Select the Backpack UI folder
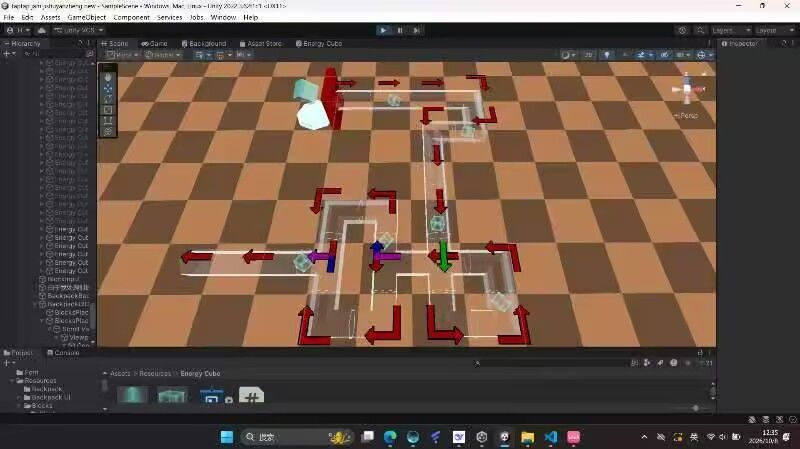 [x=47, y=397]
